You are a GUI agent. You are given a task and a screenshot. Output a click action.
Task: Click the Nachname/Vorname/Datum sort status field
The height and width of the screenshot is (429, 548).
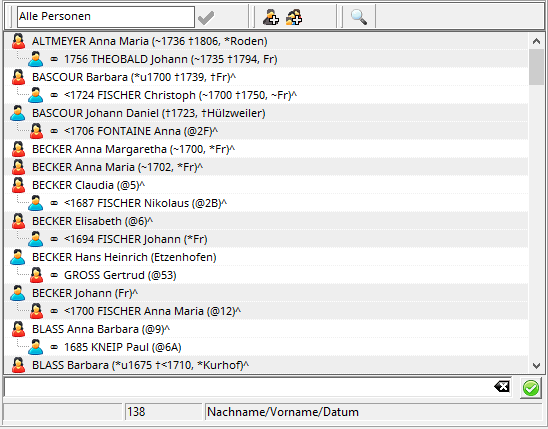tap(373, 412)
